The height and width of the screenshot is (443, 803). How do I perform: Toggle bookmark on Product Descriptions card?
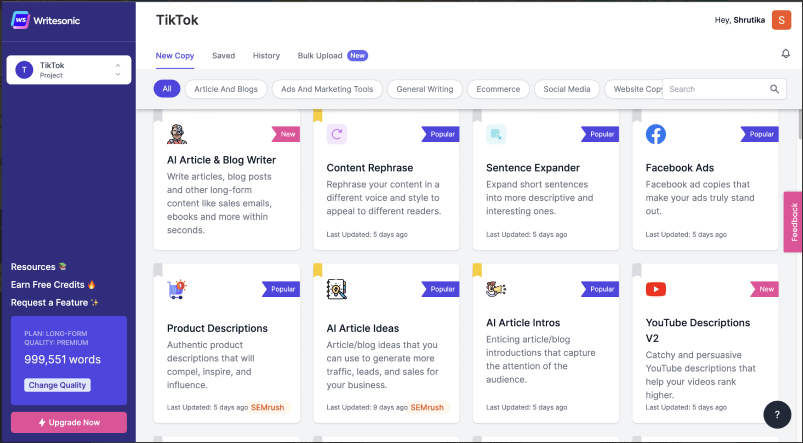click(158, 270)
